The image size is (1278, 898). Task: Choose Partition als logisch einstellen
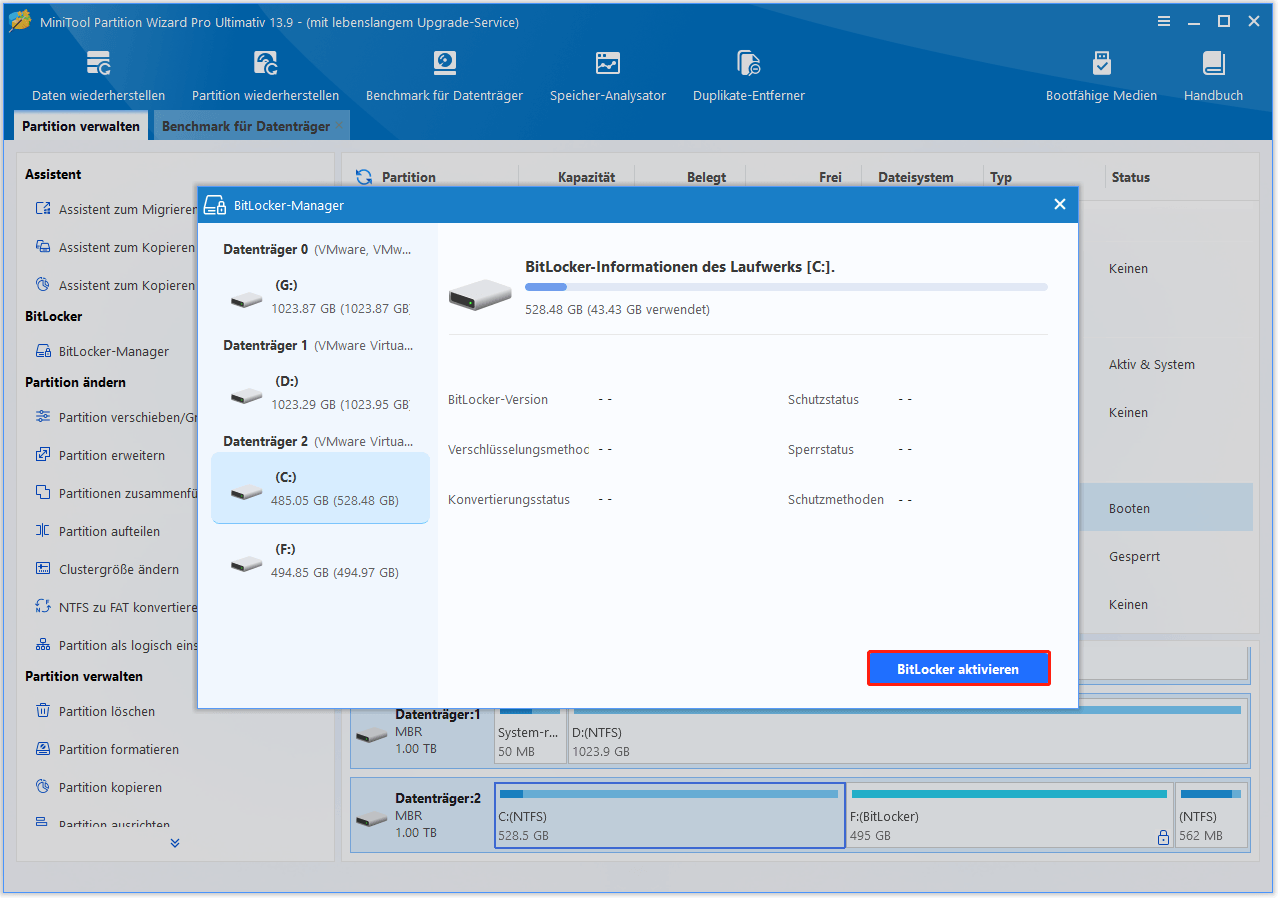click(116, 645)
